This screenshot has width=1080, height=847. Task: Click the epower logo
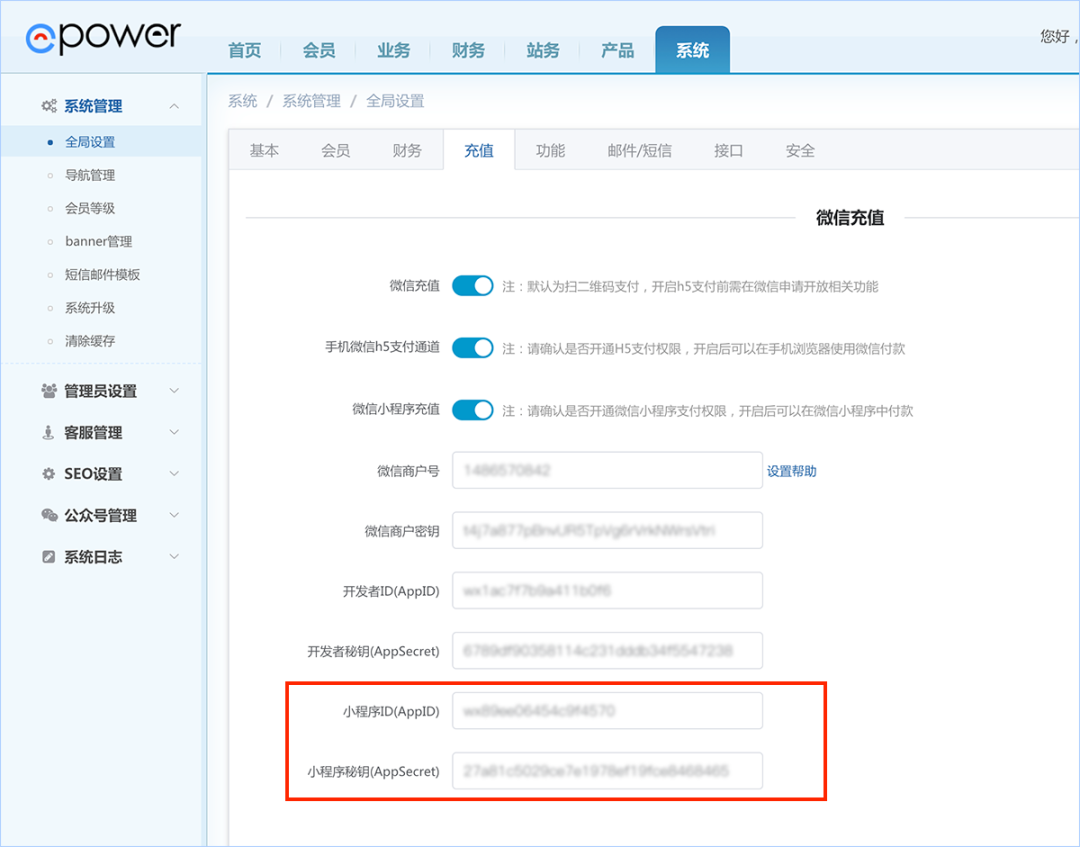[103, 38]
